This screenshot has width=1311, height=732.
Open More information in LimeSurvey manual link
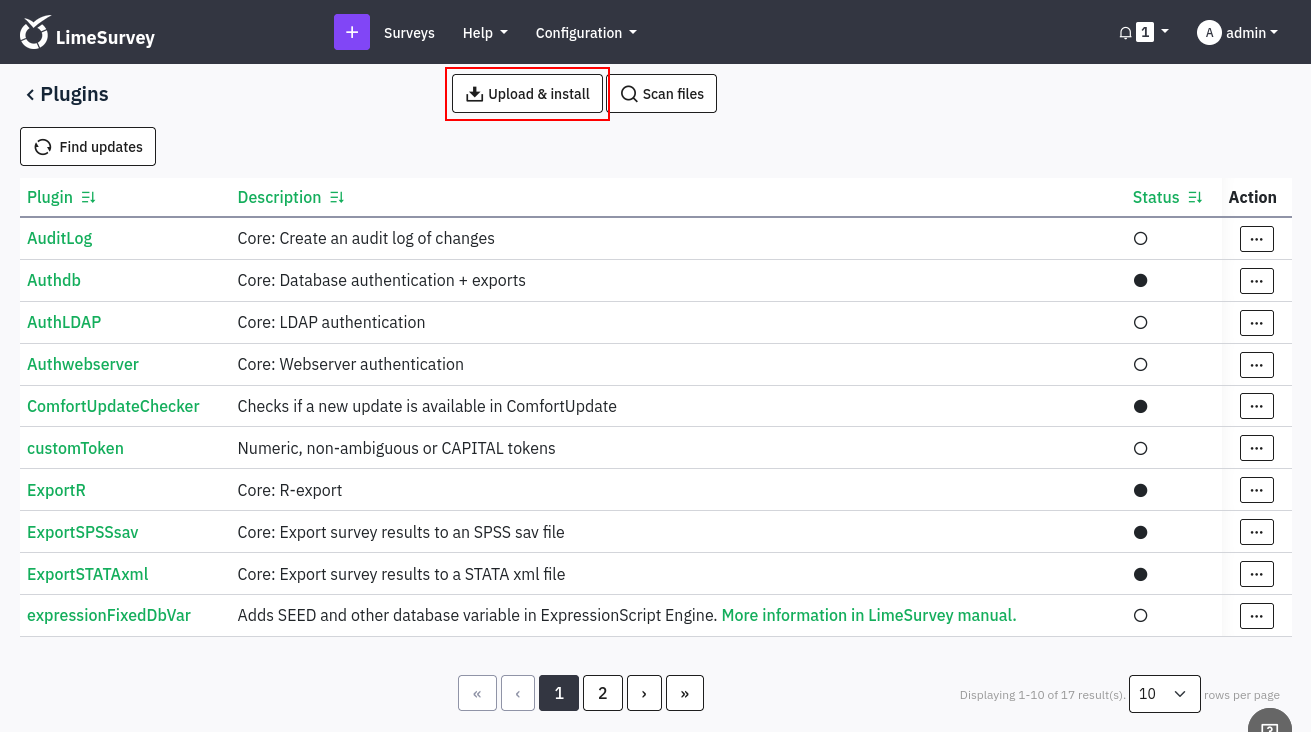coord(869,616)
